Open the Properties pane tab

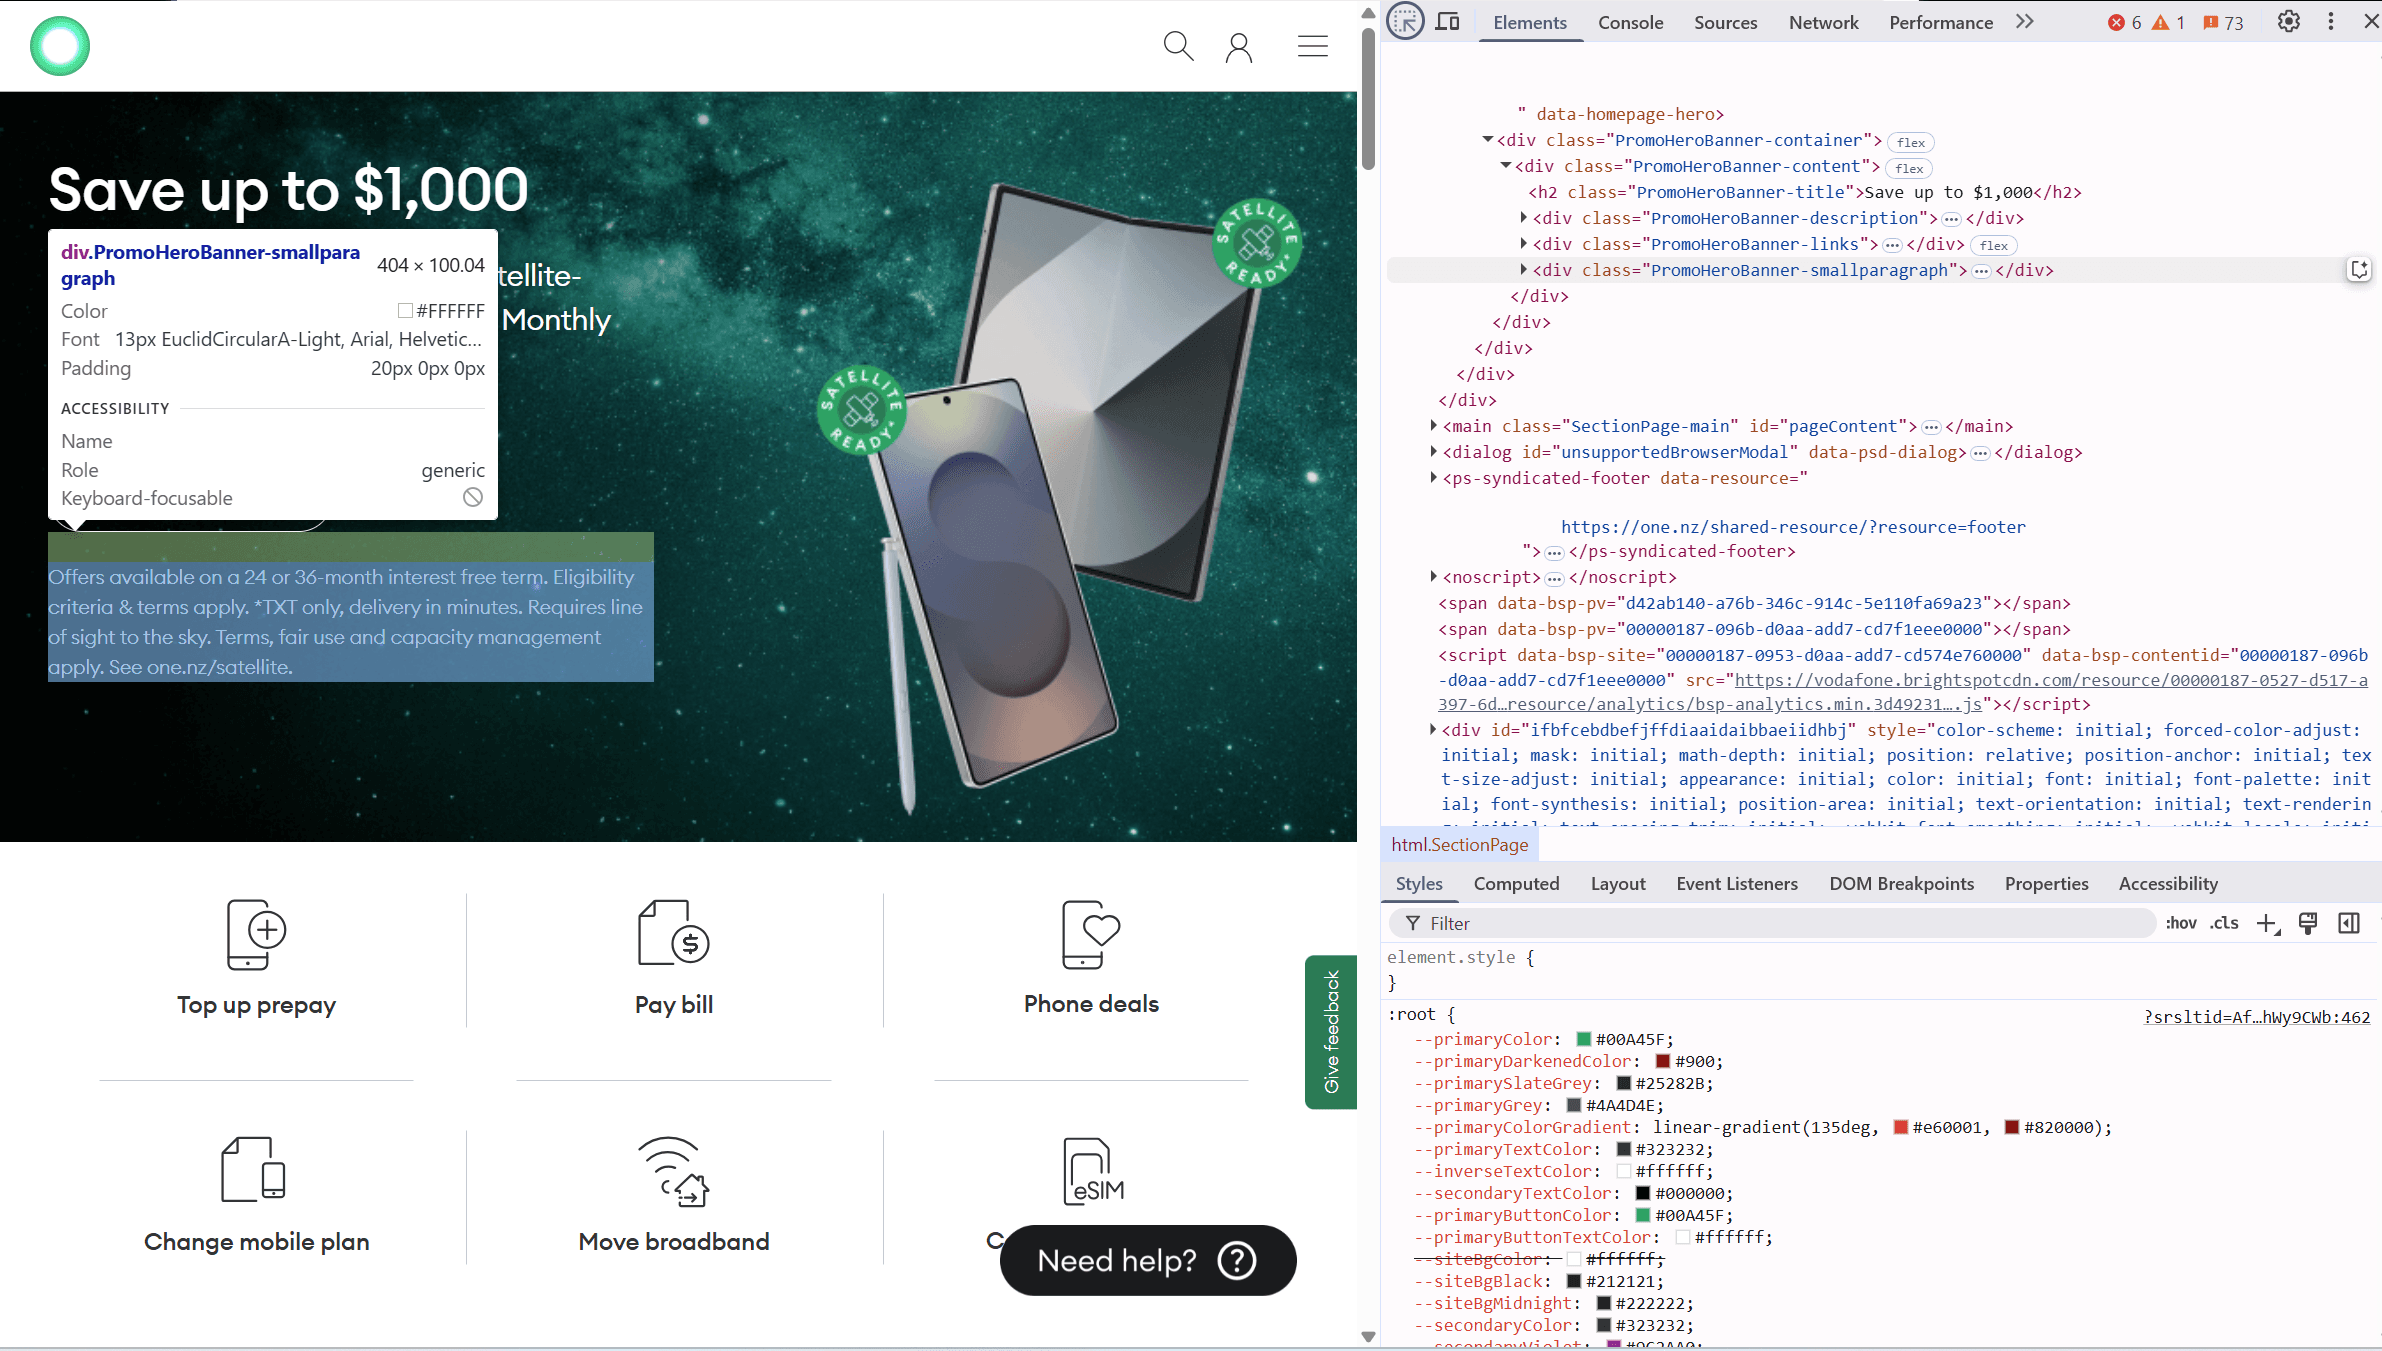pos(2046,884)
